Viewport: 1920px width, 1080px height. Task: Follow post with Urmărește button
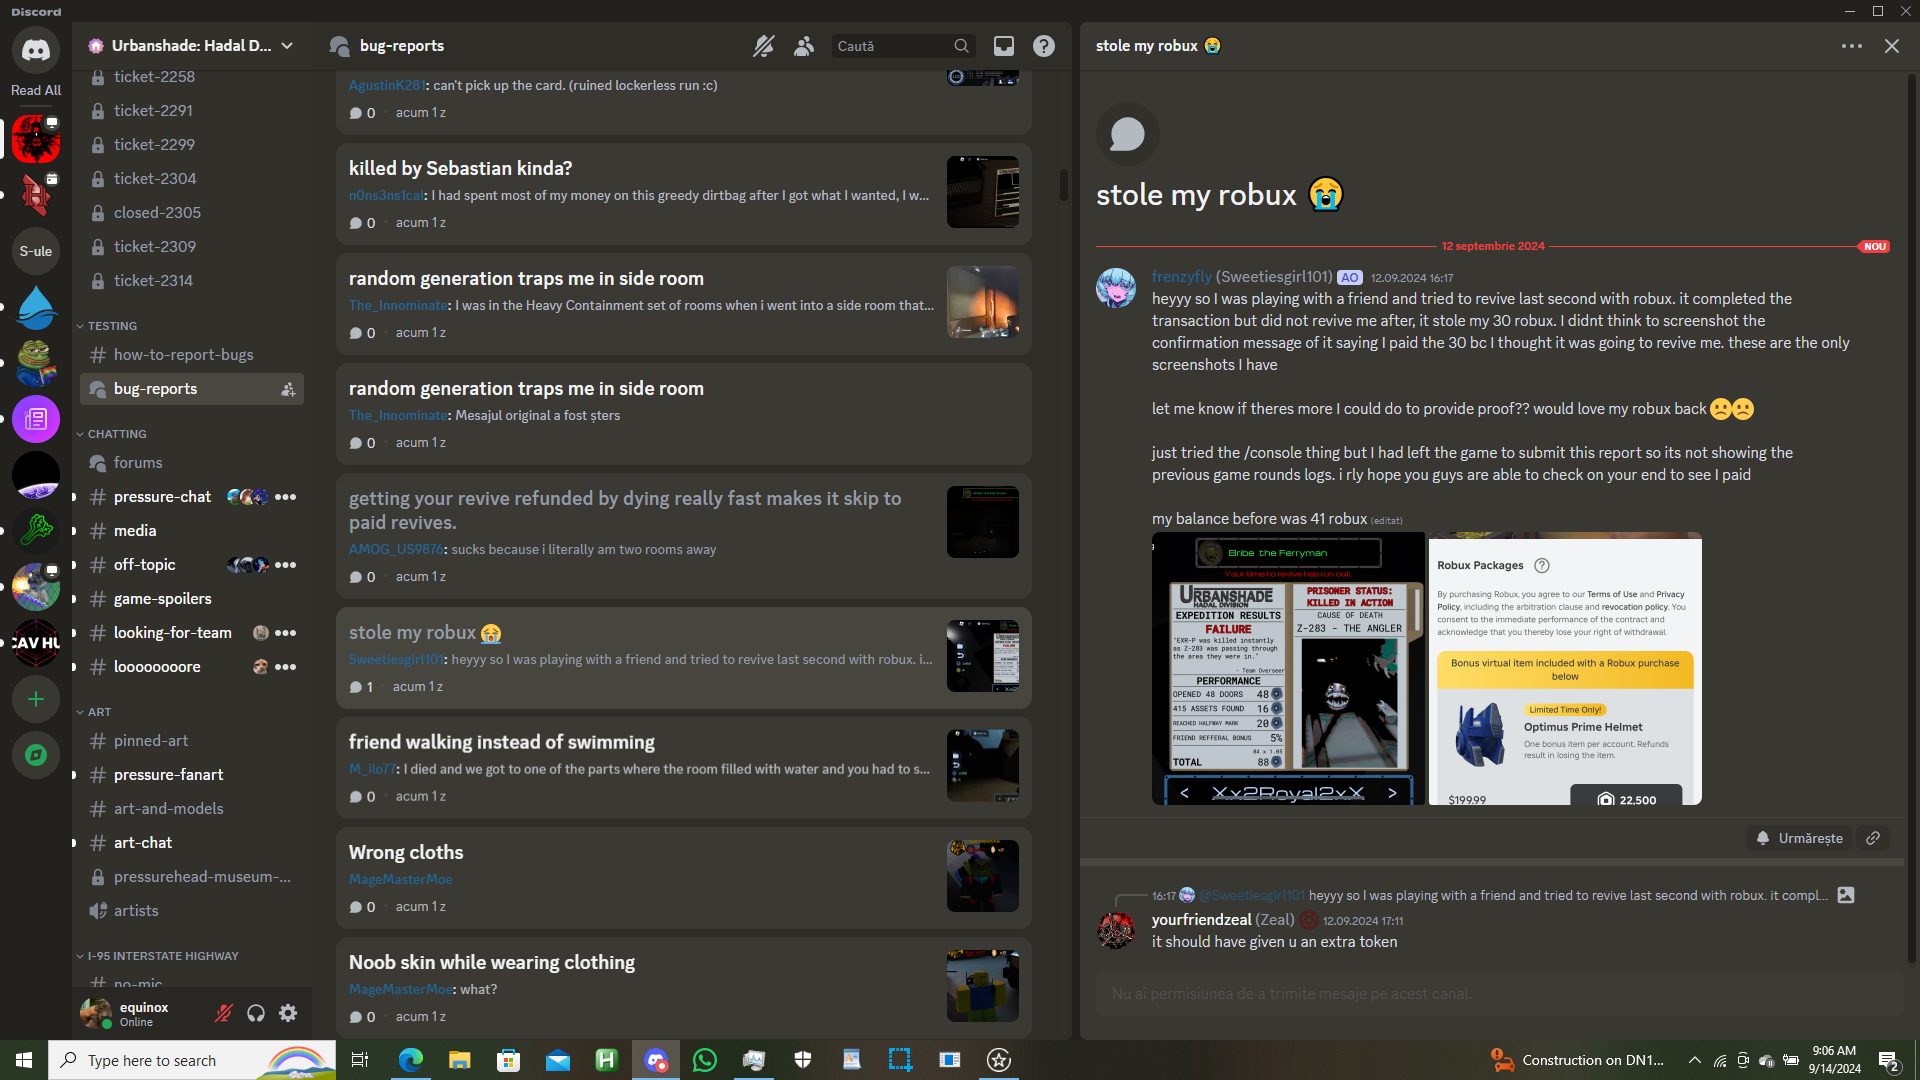tap(1799, 838)
